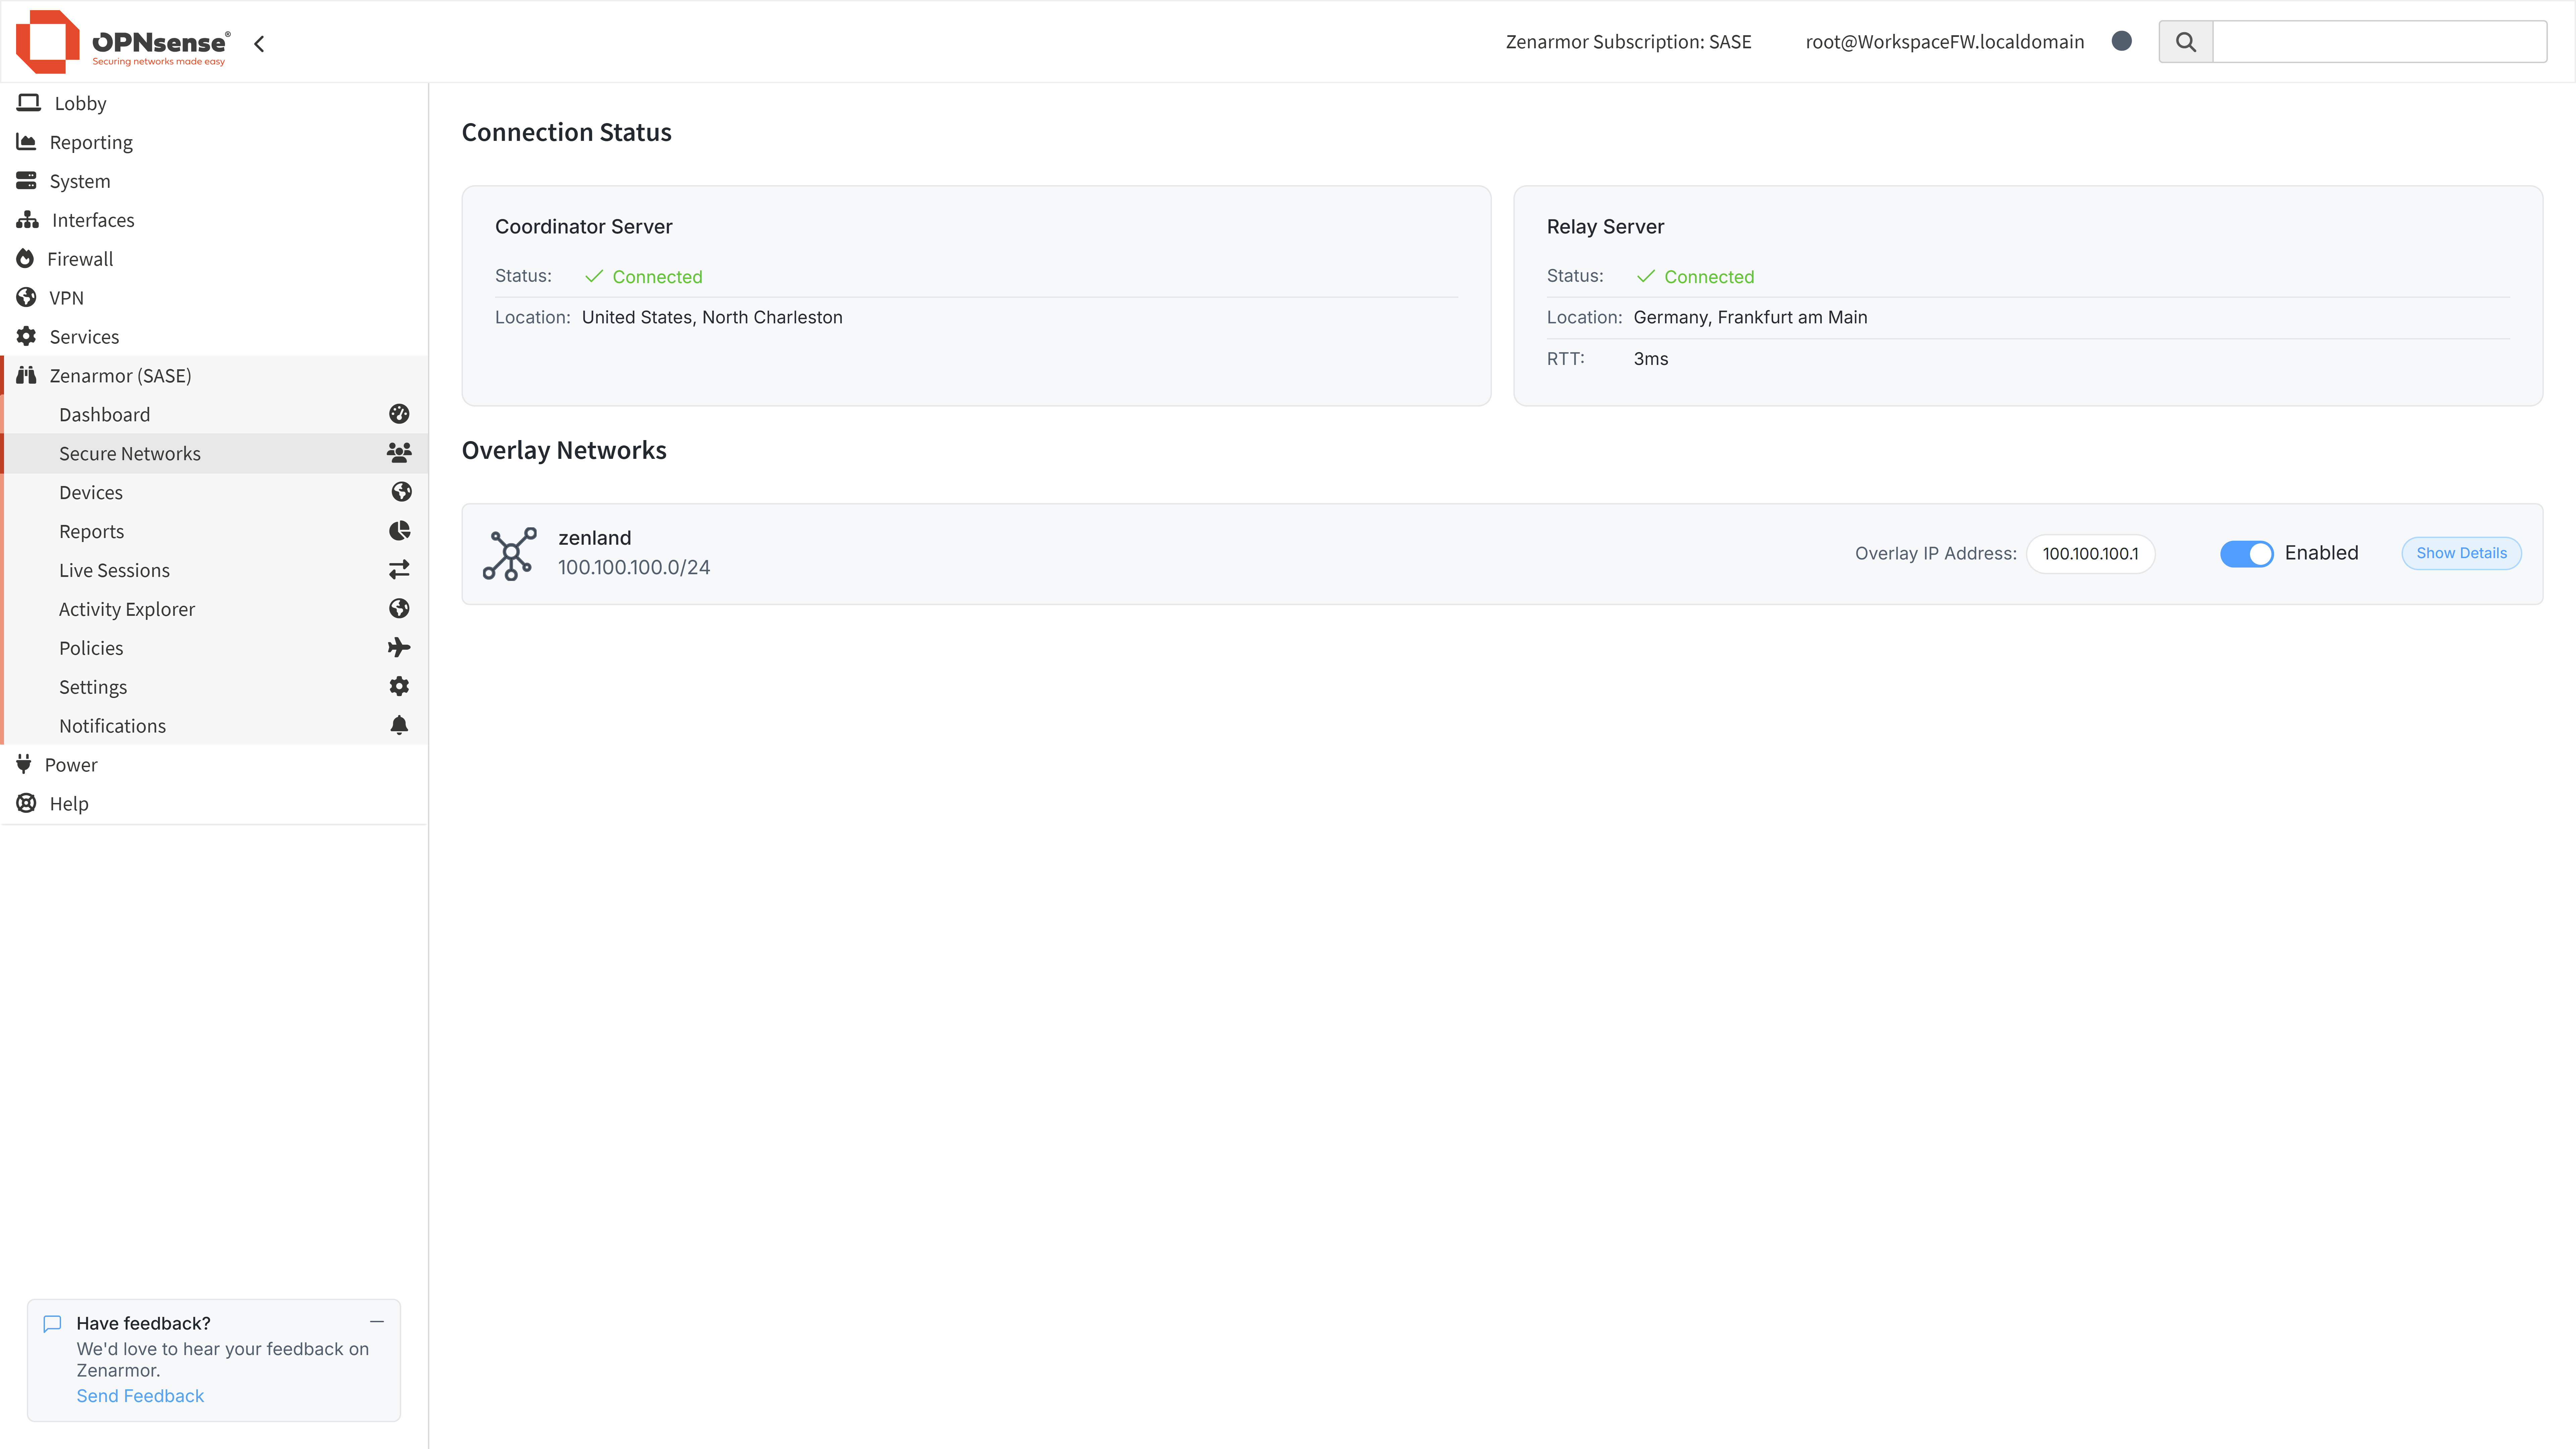The image size is (2576, 1449).
Task: Expand the Services menu
Action: [x=214, y=337]
